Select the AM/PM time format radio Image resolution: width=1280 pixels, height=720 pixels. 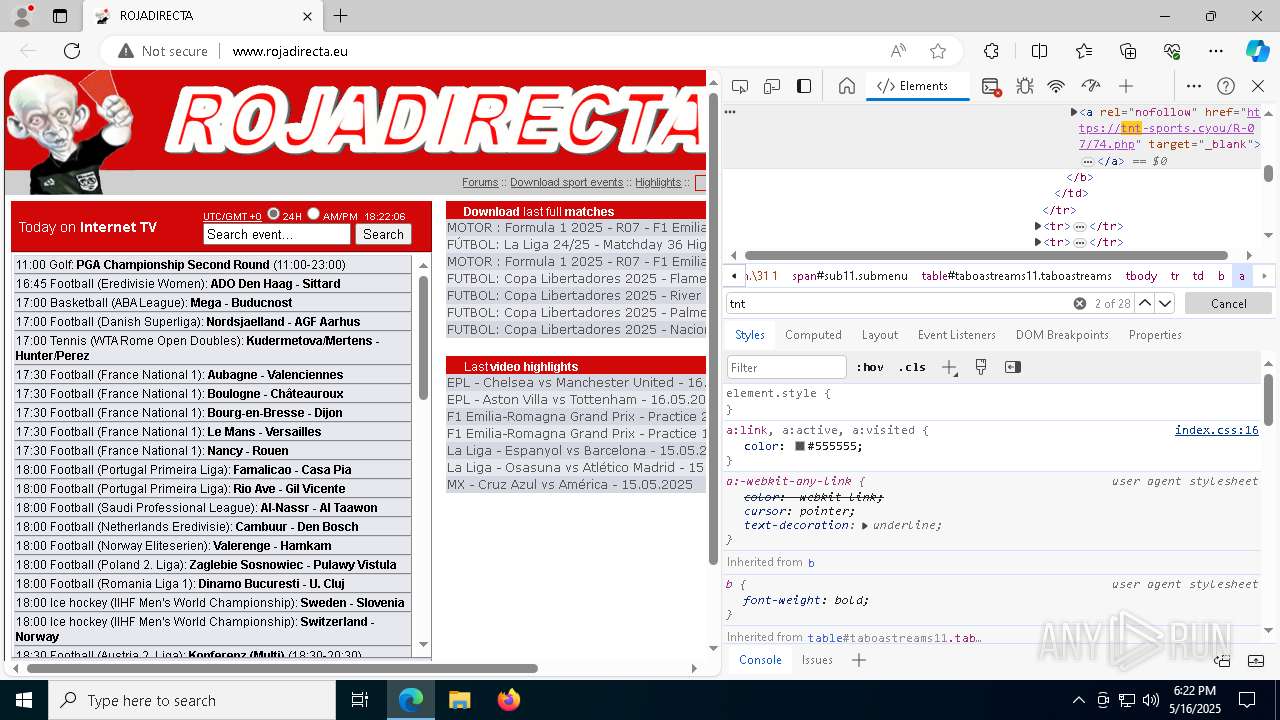click(313, 214)
